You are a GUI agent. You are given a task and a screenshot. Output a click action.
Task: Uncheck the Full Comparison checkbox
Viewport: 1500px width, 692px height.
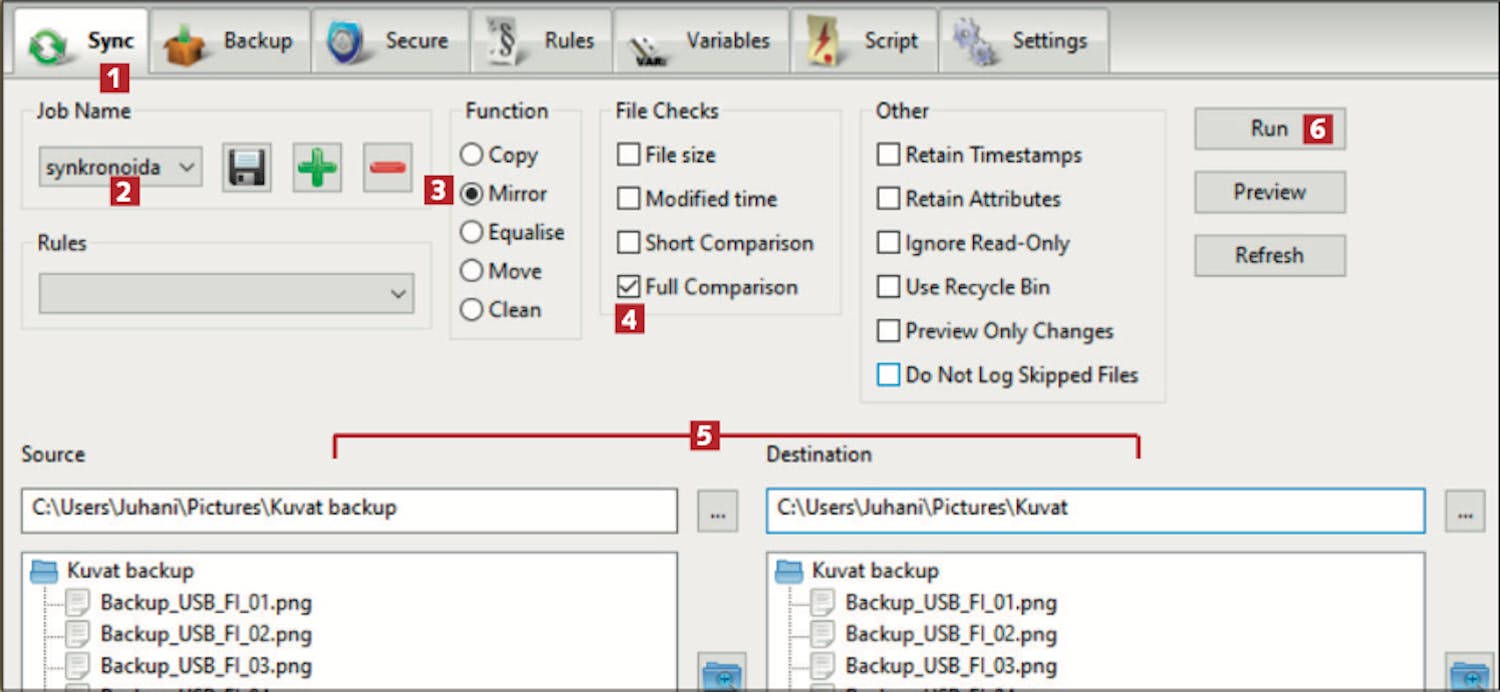click(x=629, y=287)
